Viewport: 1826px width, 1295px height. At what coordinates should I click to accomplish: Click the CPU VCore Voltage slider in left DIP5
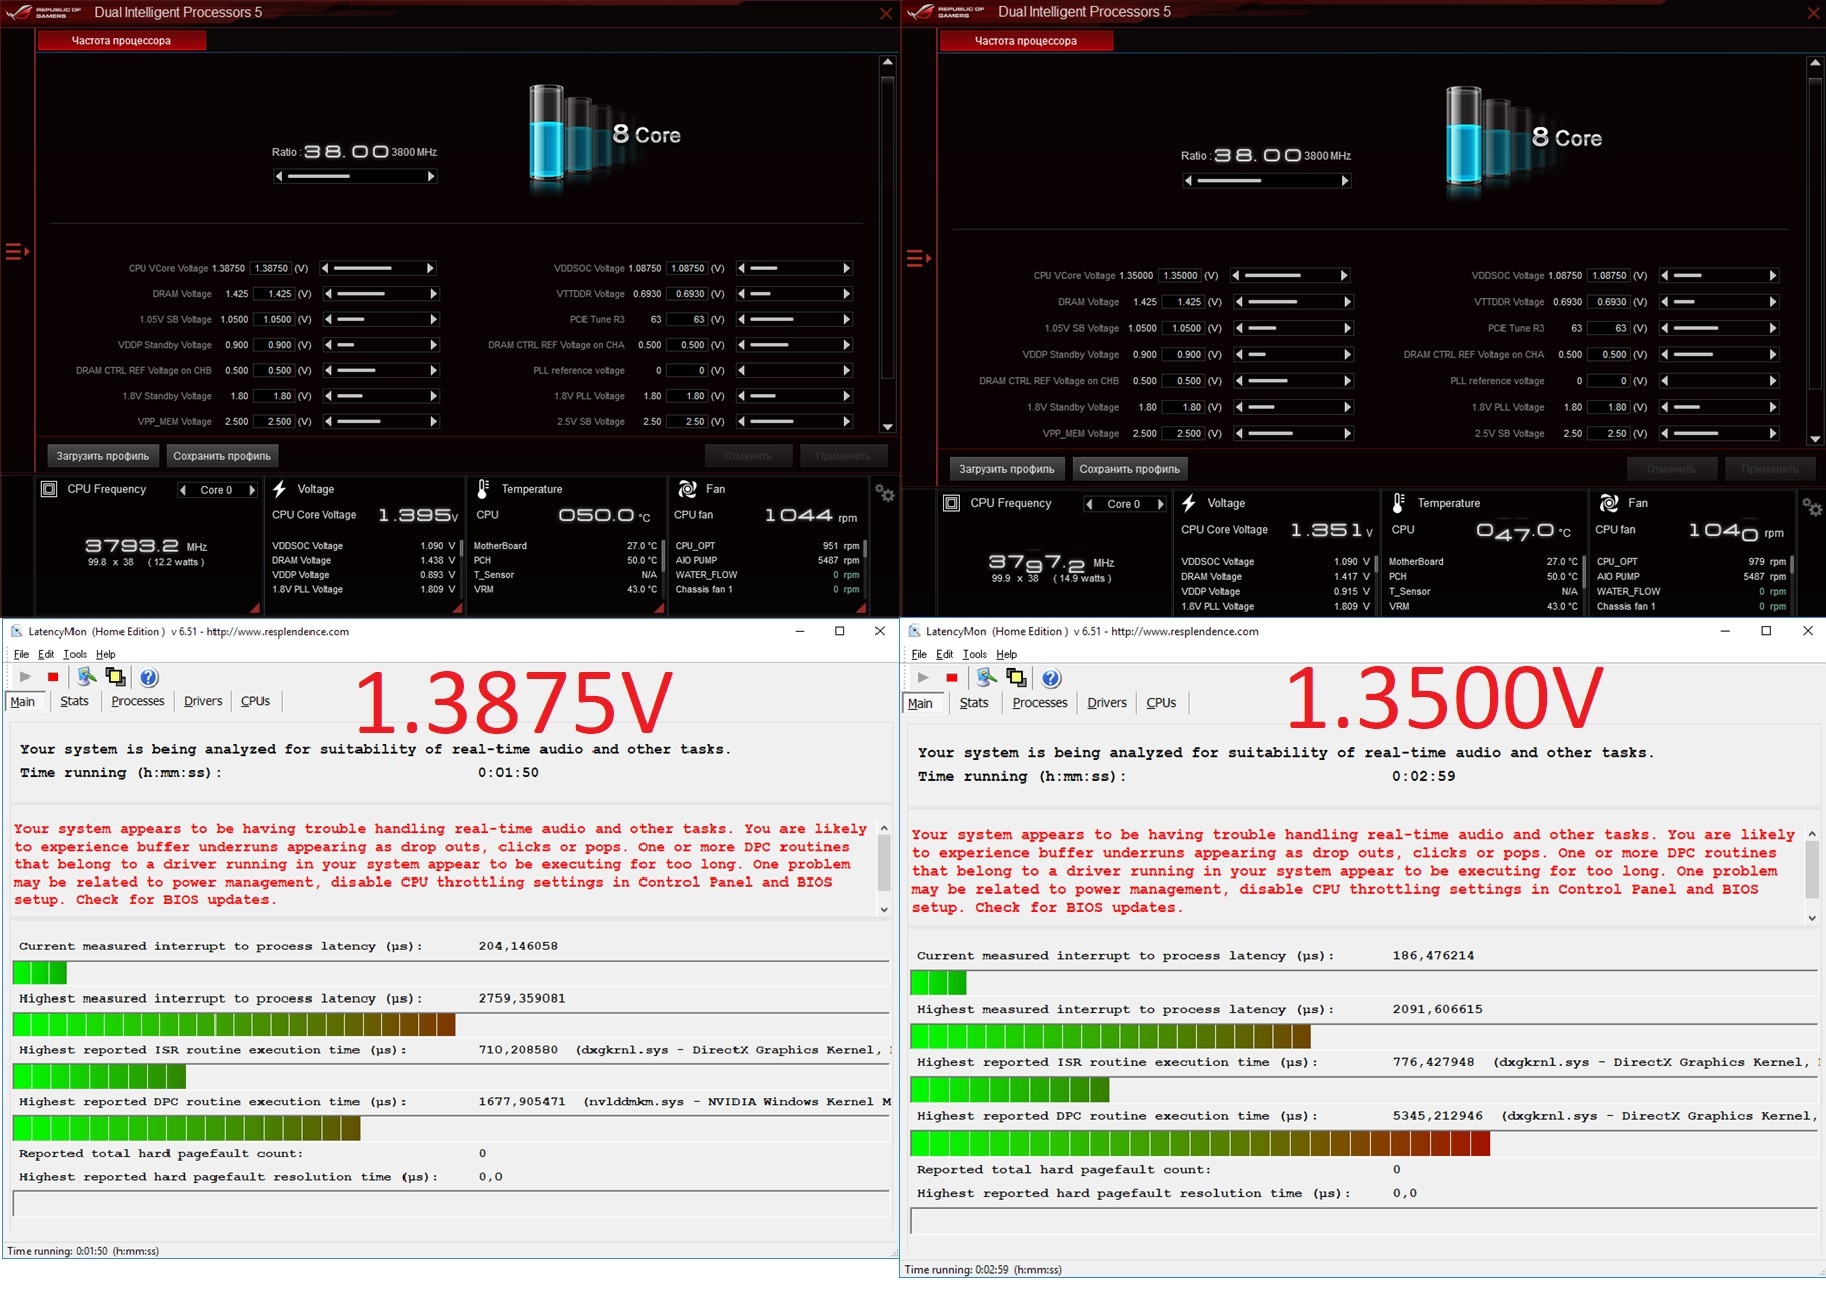click(378, 268)
